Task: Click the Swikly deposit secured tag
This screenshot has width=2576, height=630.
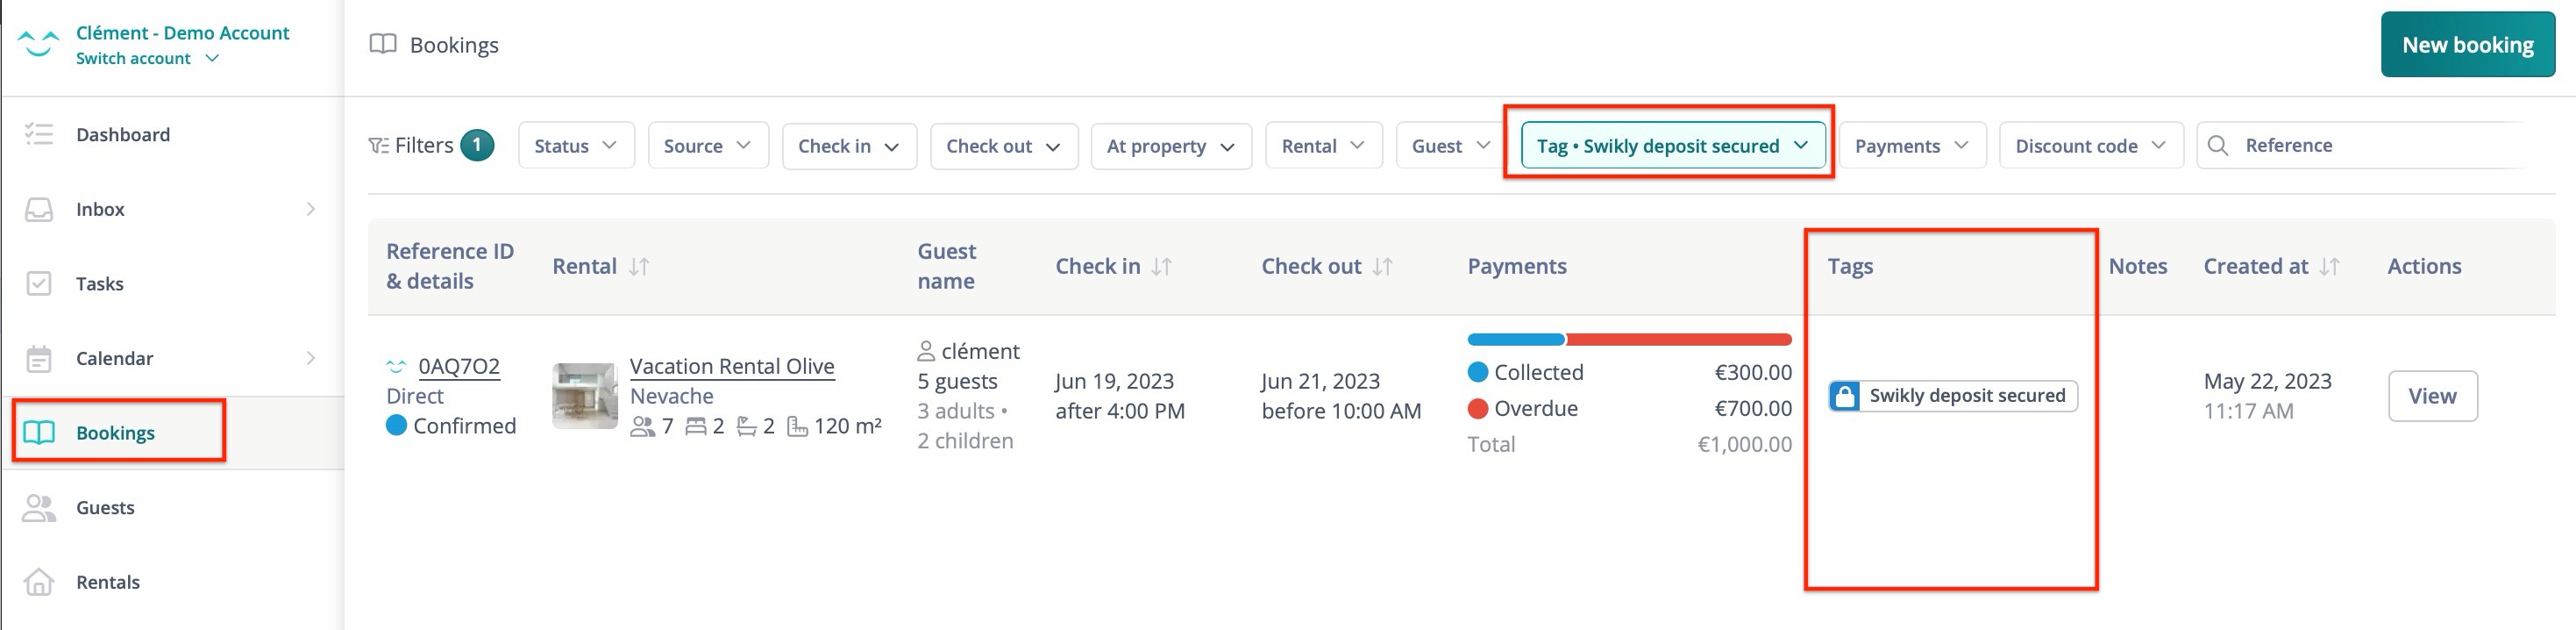Action: click(x=1953, y=396)
